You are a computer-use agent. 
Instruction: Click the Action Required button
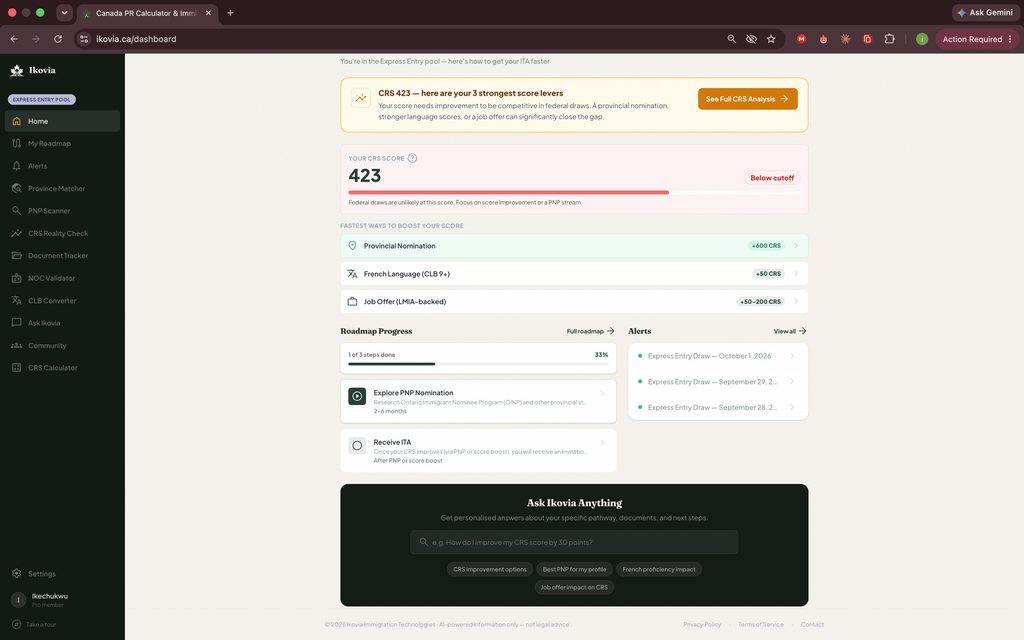coord(977,39)
